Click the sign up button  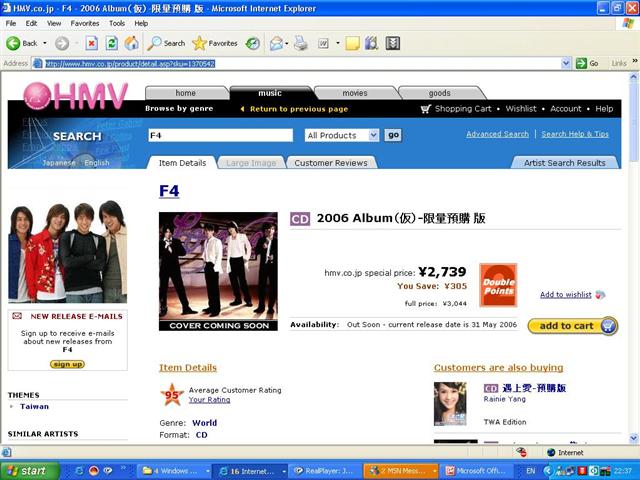coord(67,364)
